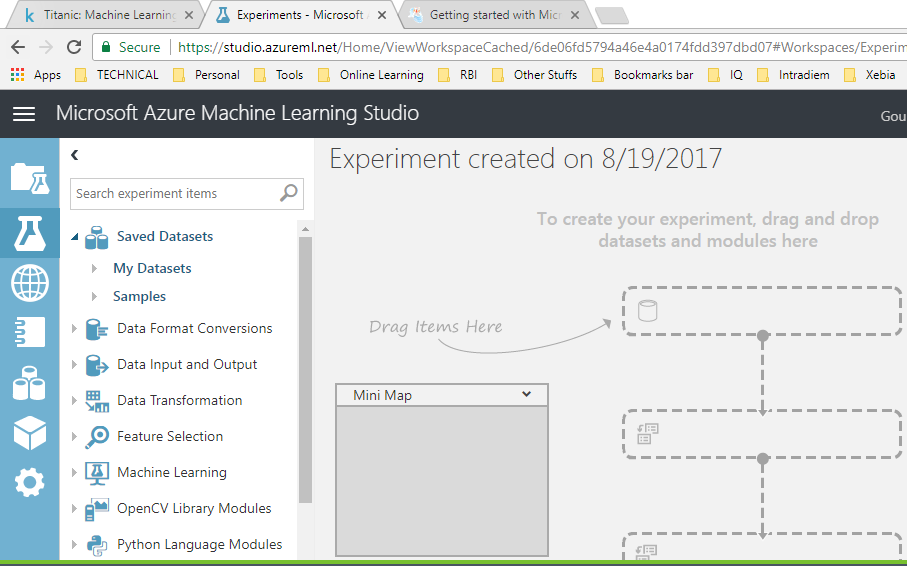The image size is (907, 566).
Task: Collapse the Saved Datasets tree node
Action: click(x=75, y=236)
